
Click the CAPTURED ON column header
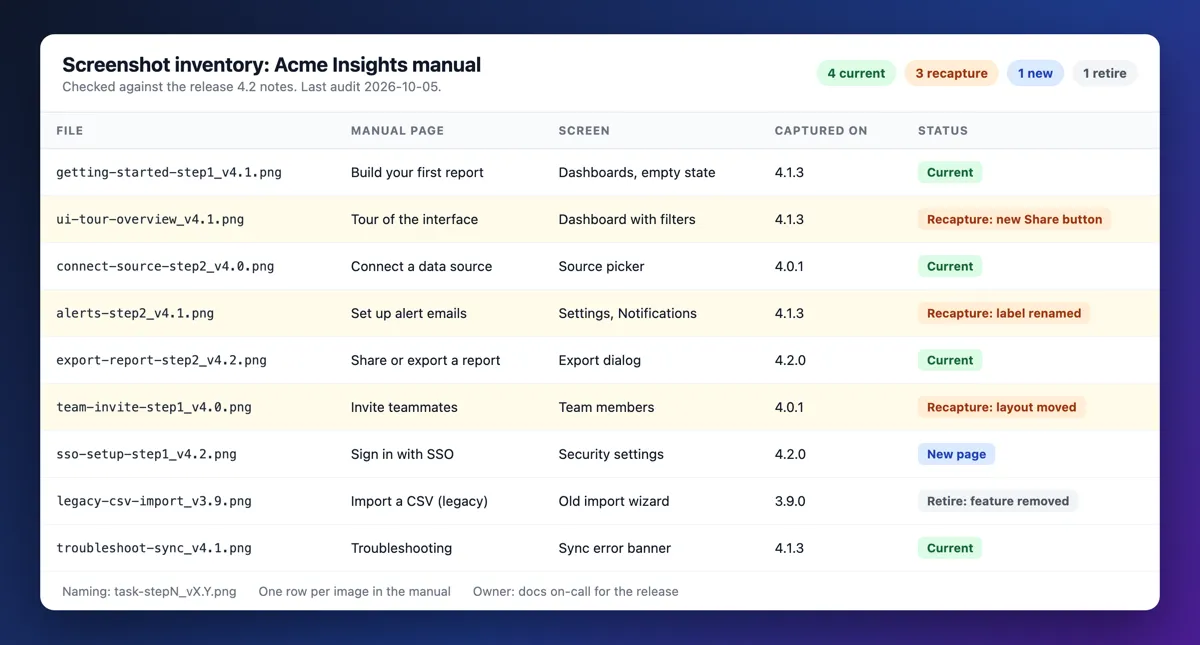pyautogui.click(x=821, y=131)
